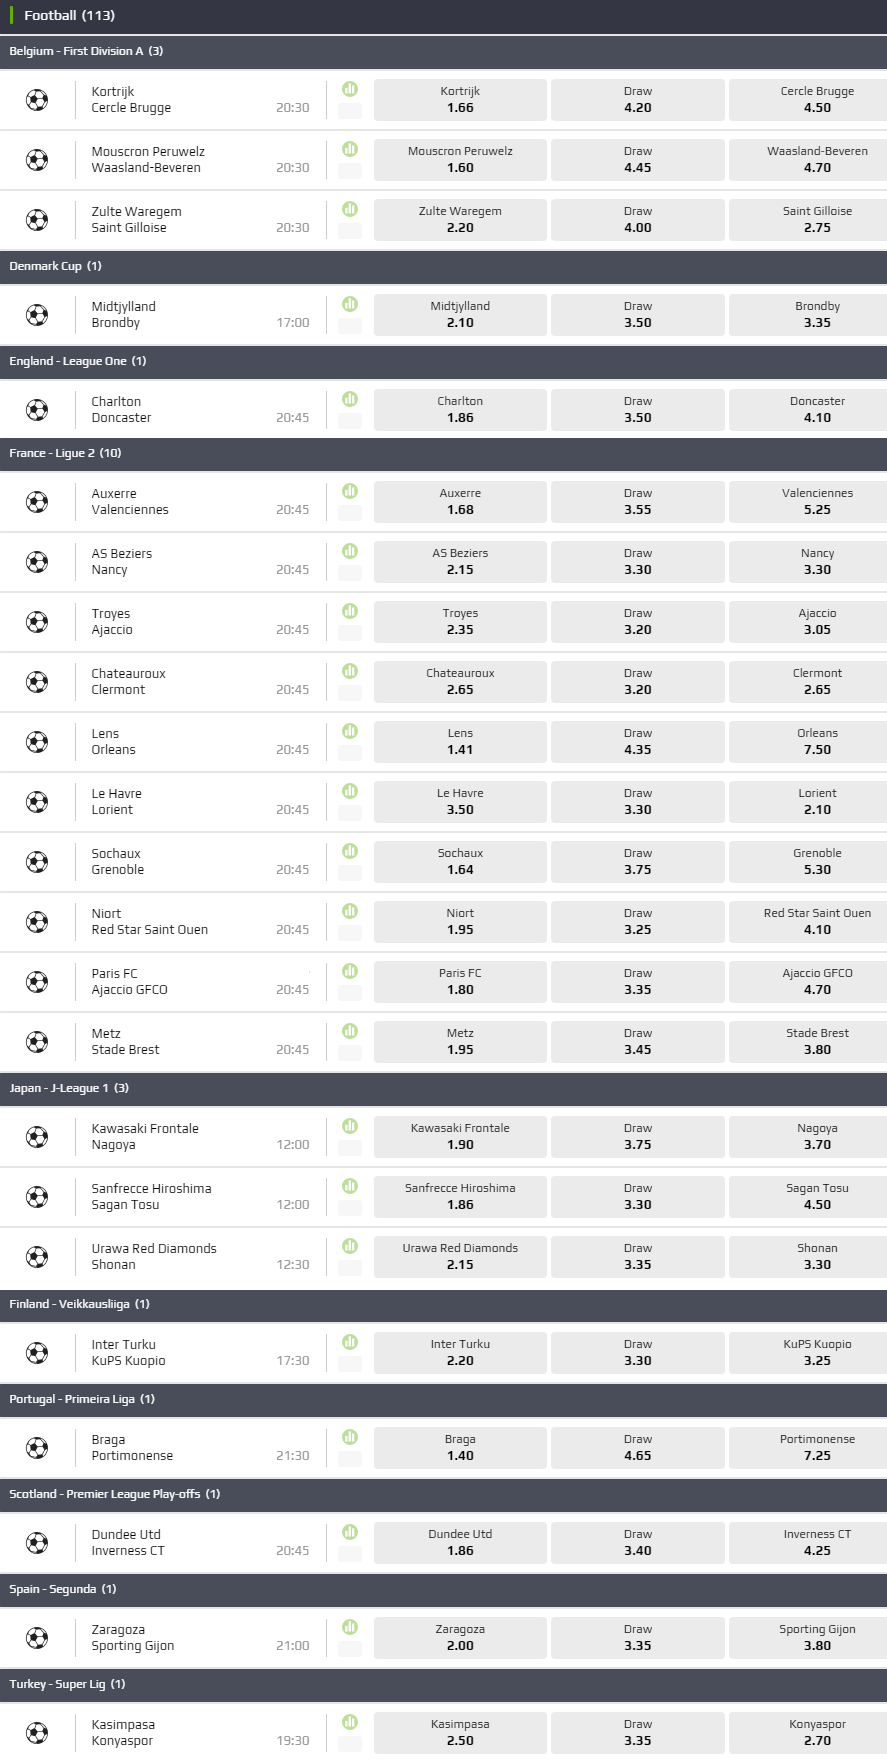Select Le Havre home win at 3.50

point(460,802)
